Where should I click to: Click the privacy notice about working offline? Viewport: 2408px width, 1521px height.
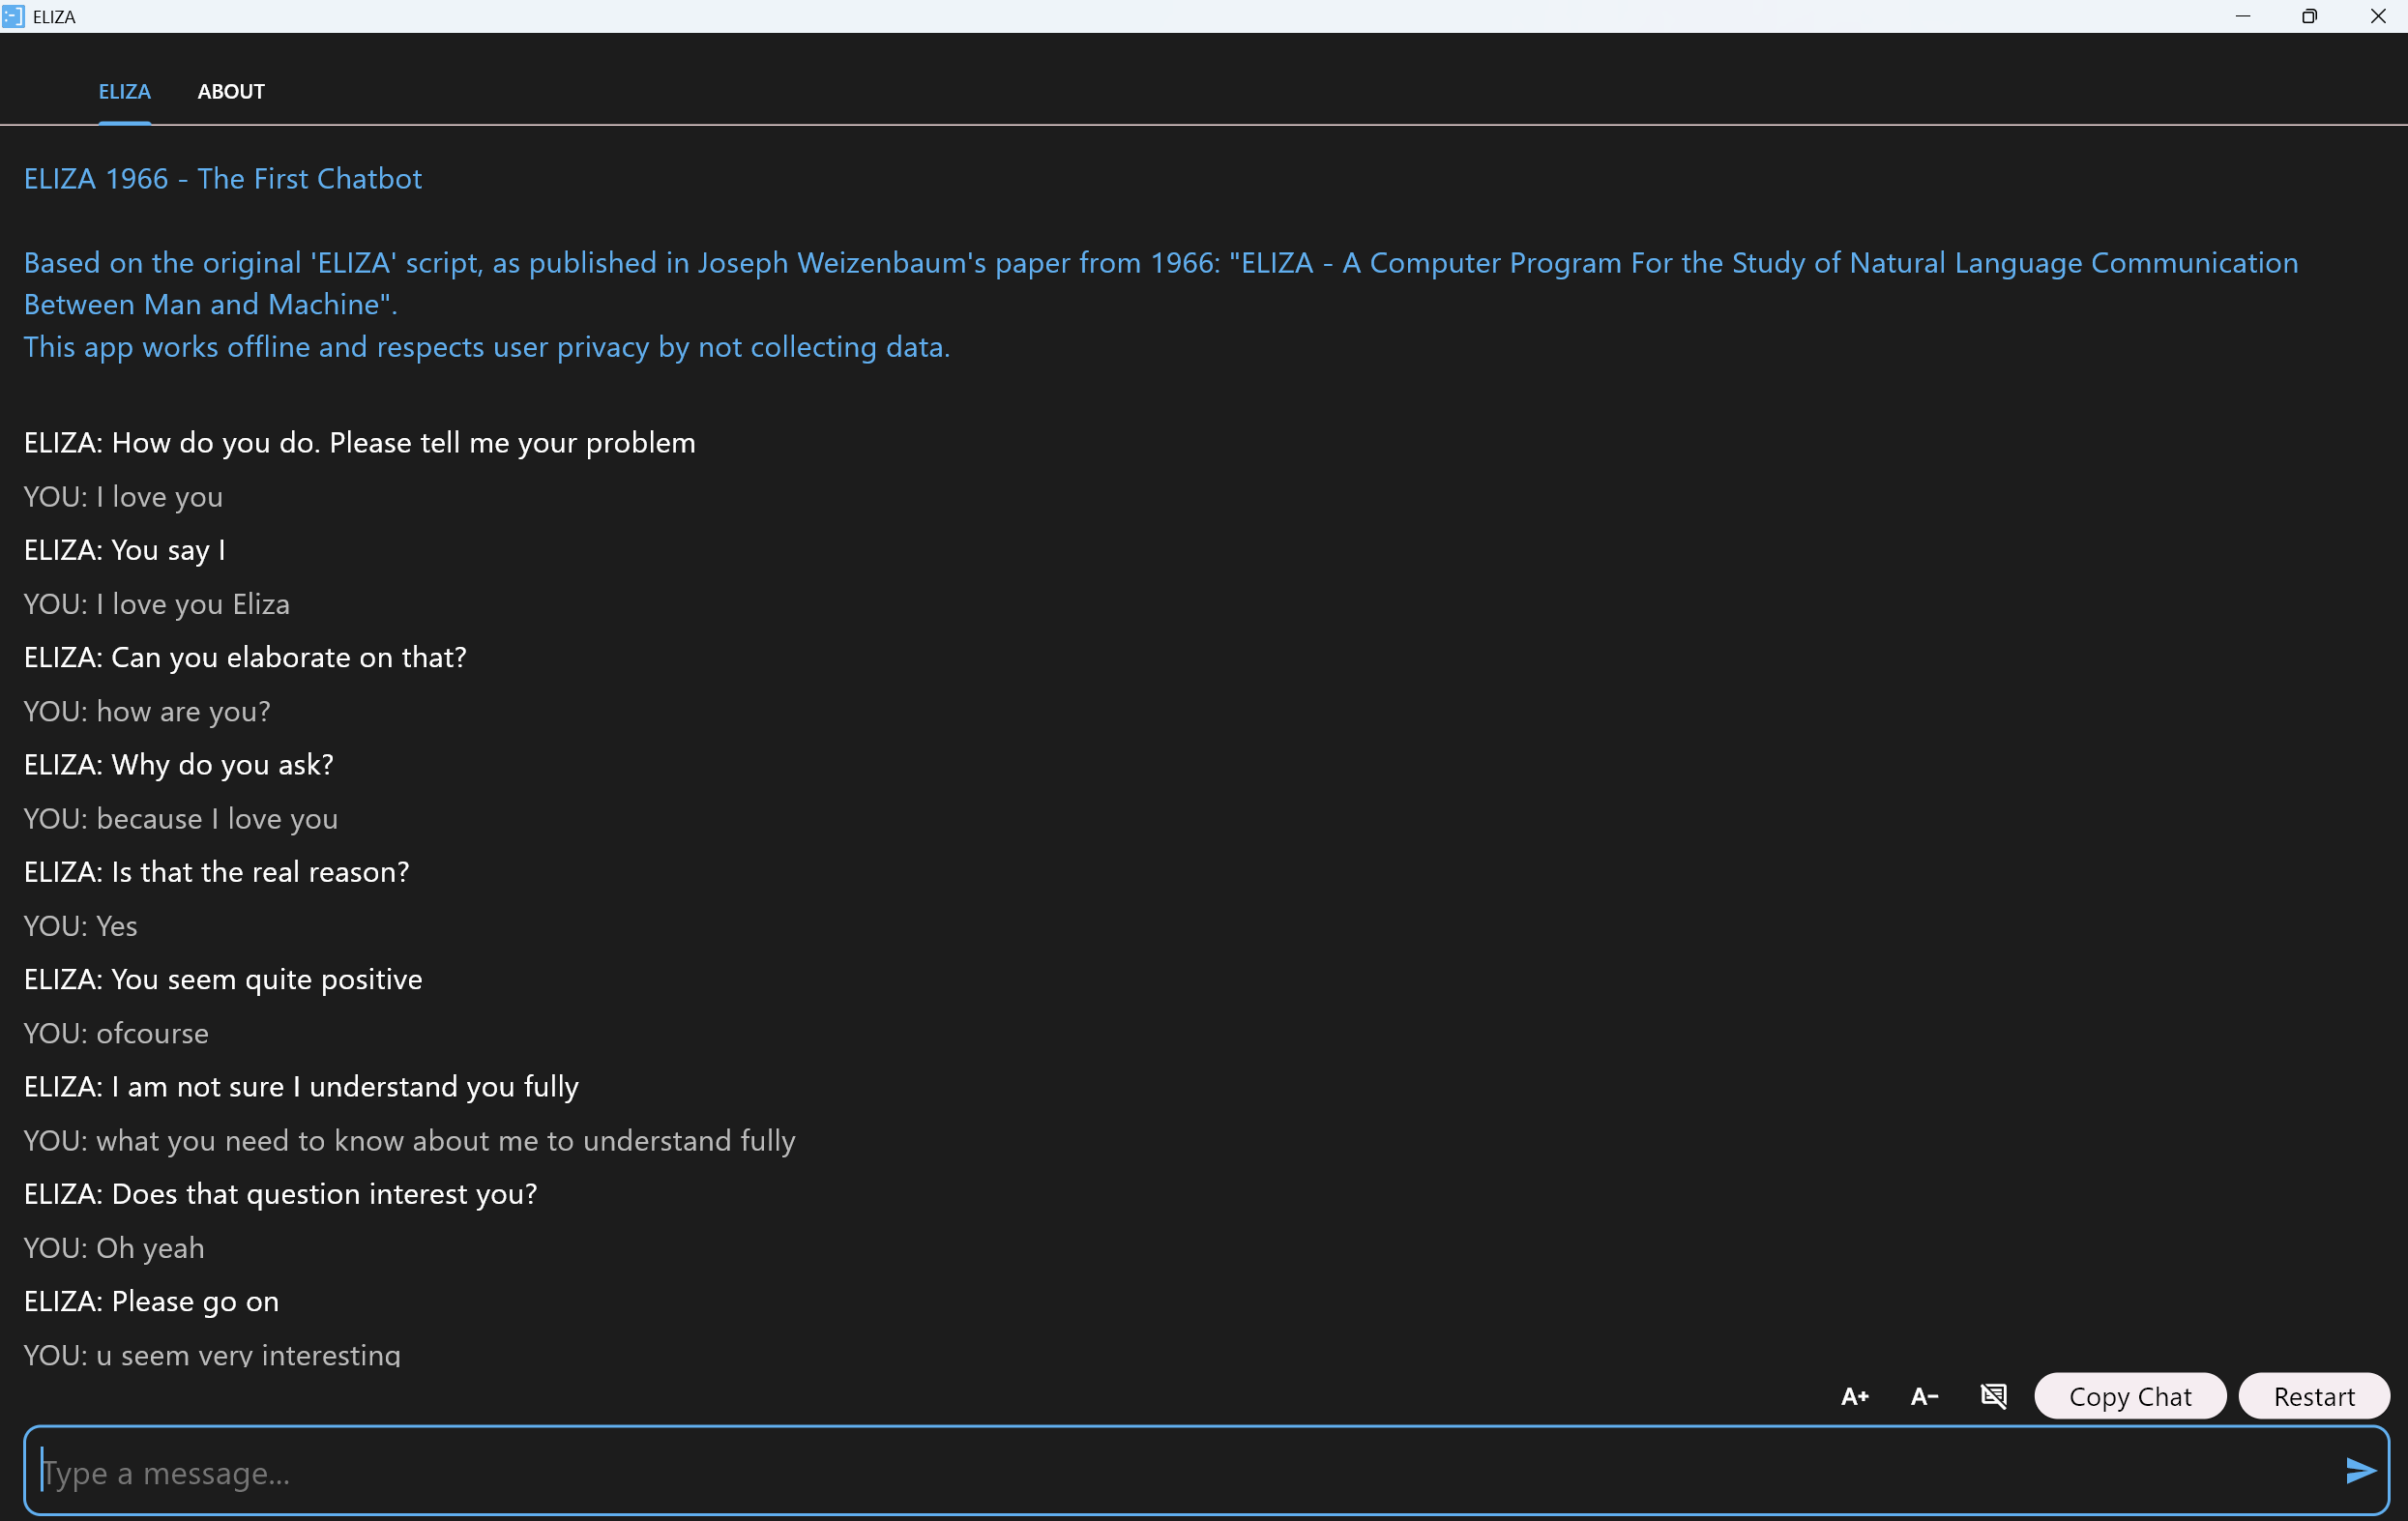pyautogui.click(x=486, y=346)
